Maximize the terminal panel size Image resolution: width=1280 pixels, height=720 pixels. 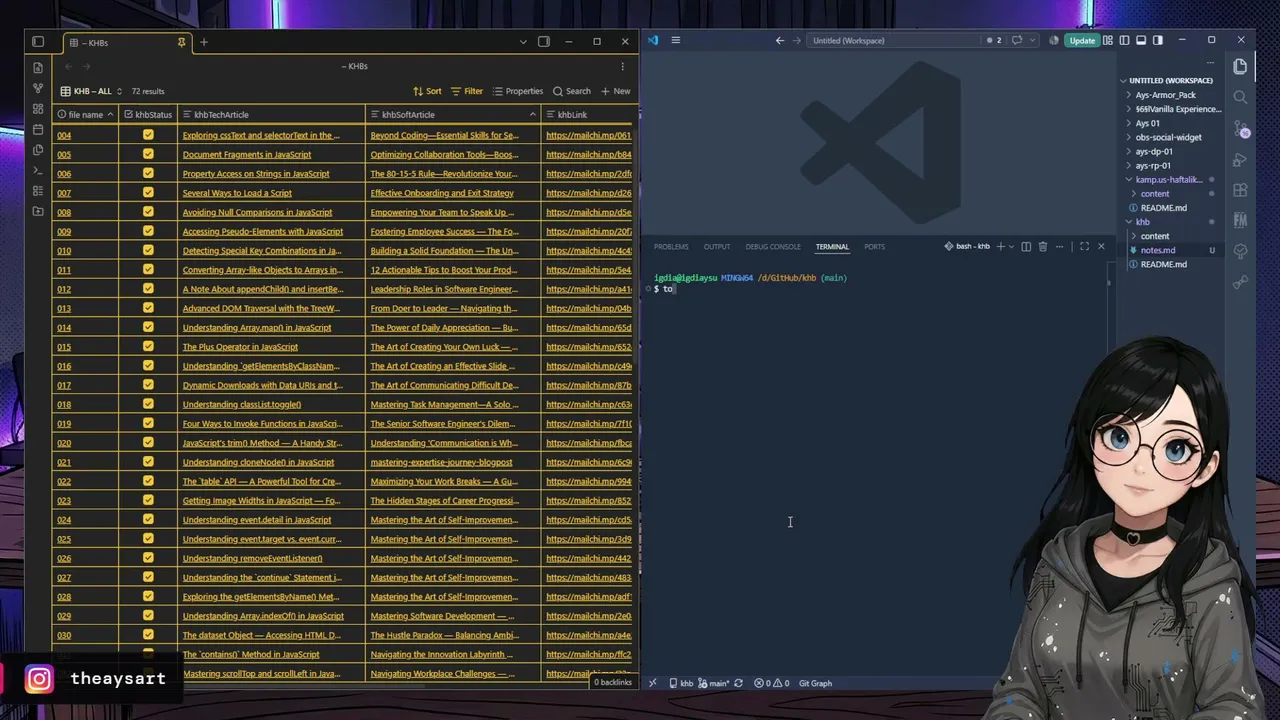click(x=1084, y=246)
